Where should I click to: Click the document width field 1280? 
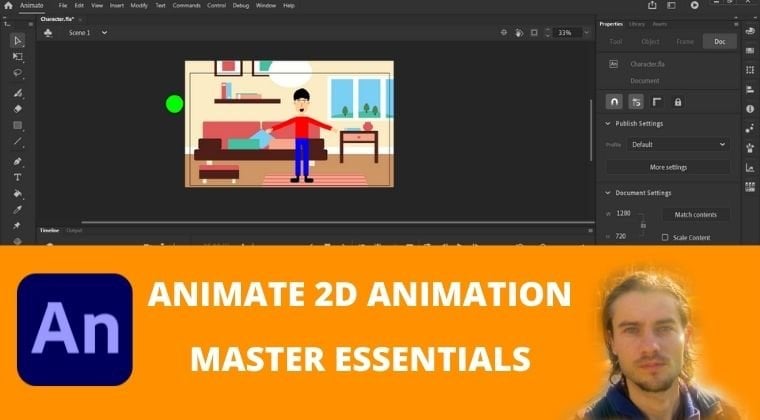(623, 214)
